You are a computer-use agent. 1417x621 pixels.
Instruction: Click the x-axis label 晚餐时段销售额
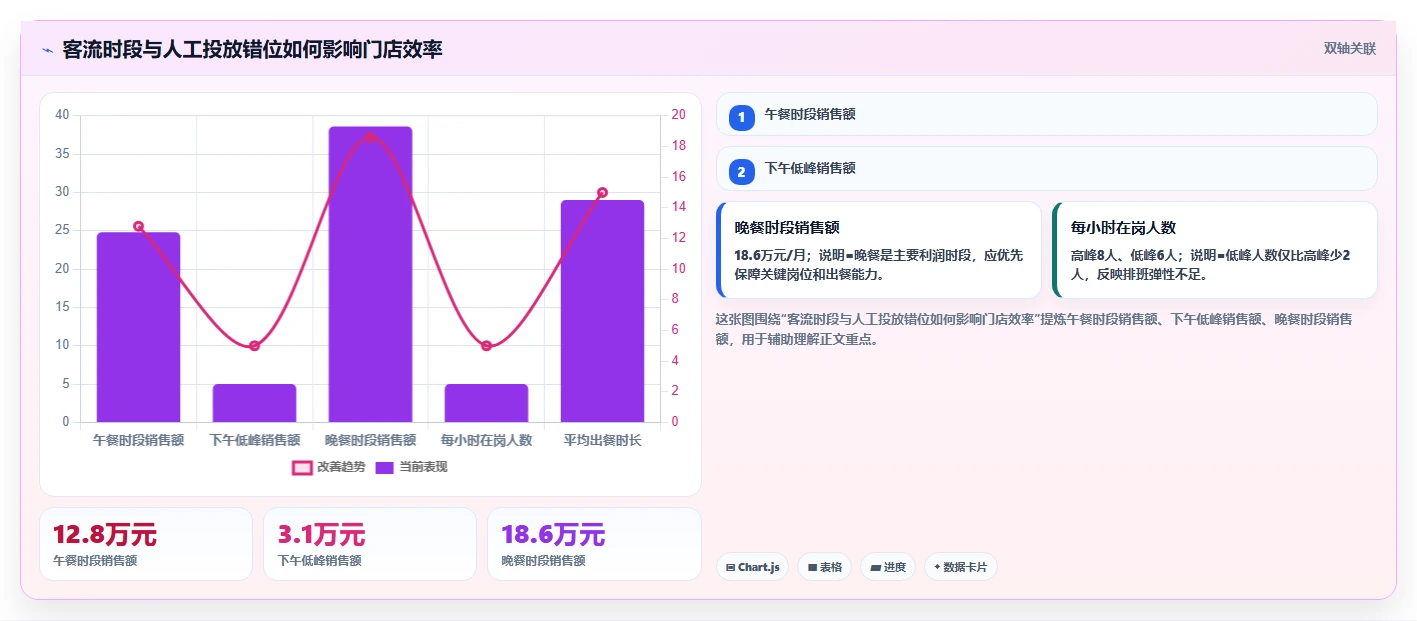tap(370, 440)
